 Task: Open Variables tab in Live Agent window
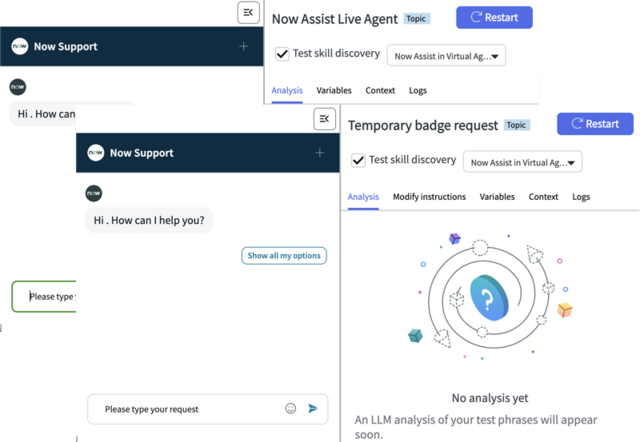click(333, 90)
